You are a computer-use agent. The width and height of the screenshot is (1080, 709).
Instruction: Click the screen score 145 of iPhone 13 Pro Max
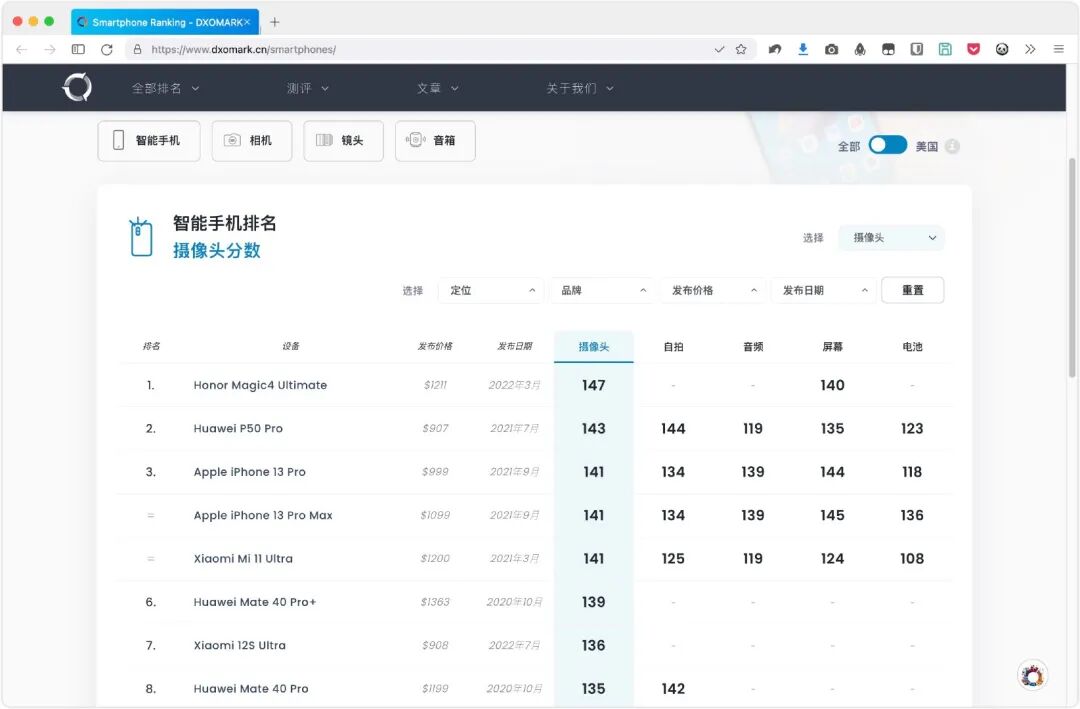pos(832,515)
